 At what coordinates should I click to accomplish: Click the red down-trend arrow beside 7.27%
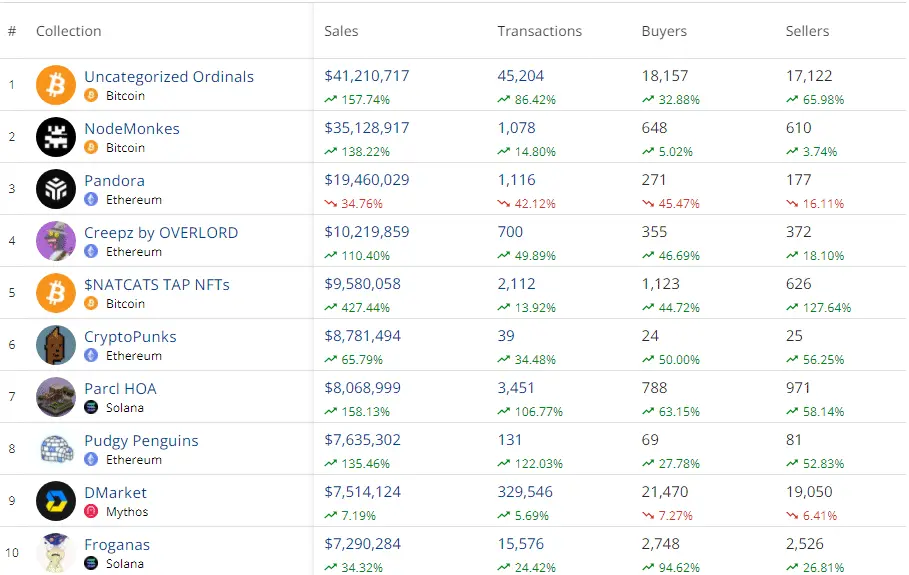648,515
